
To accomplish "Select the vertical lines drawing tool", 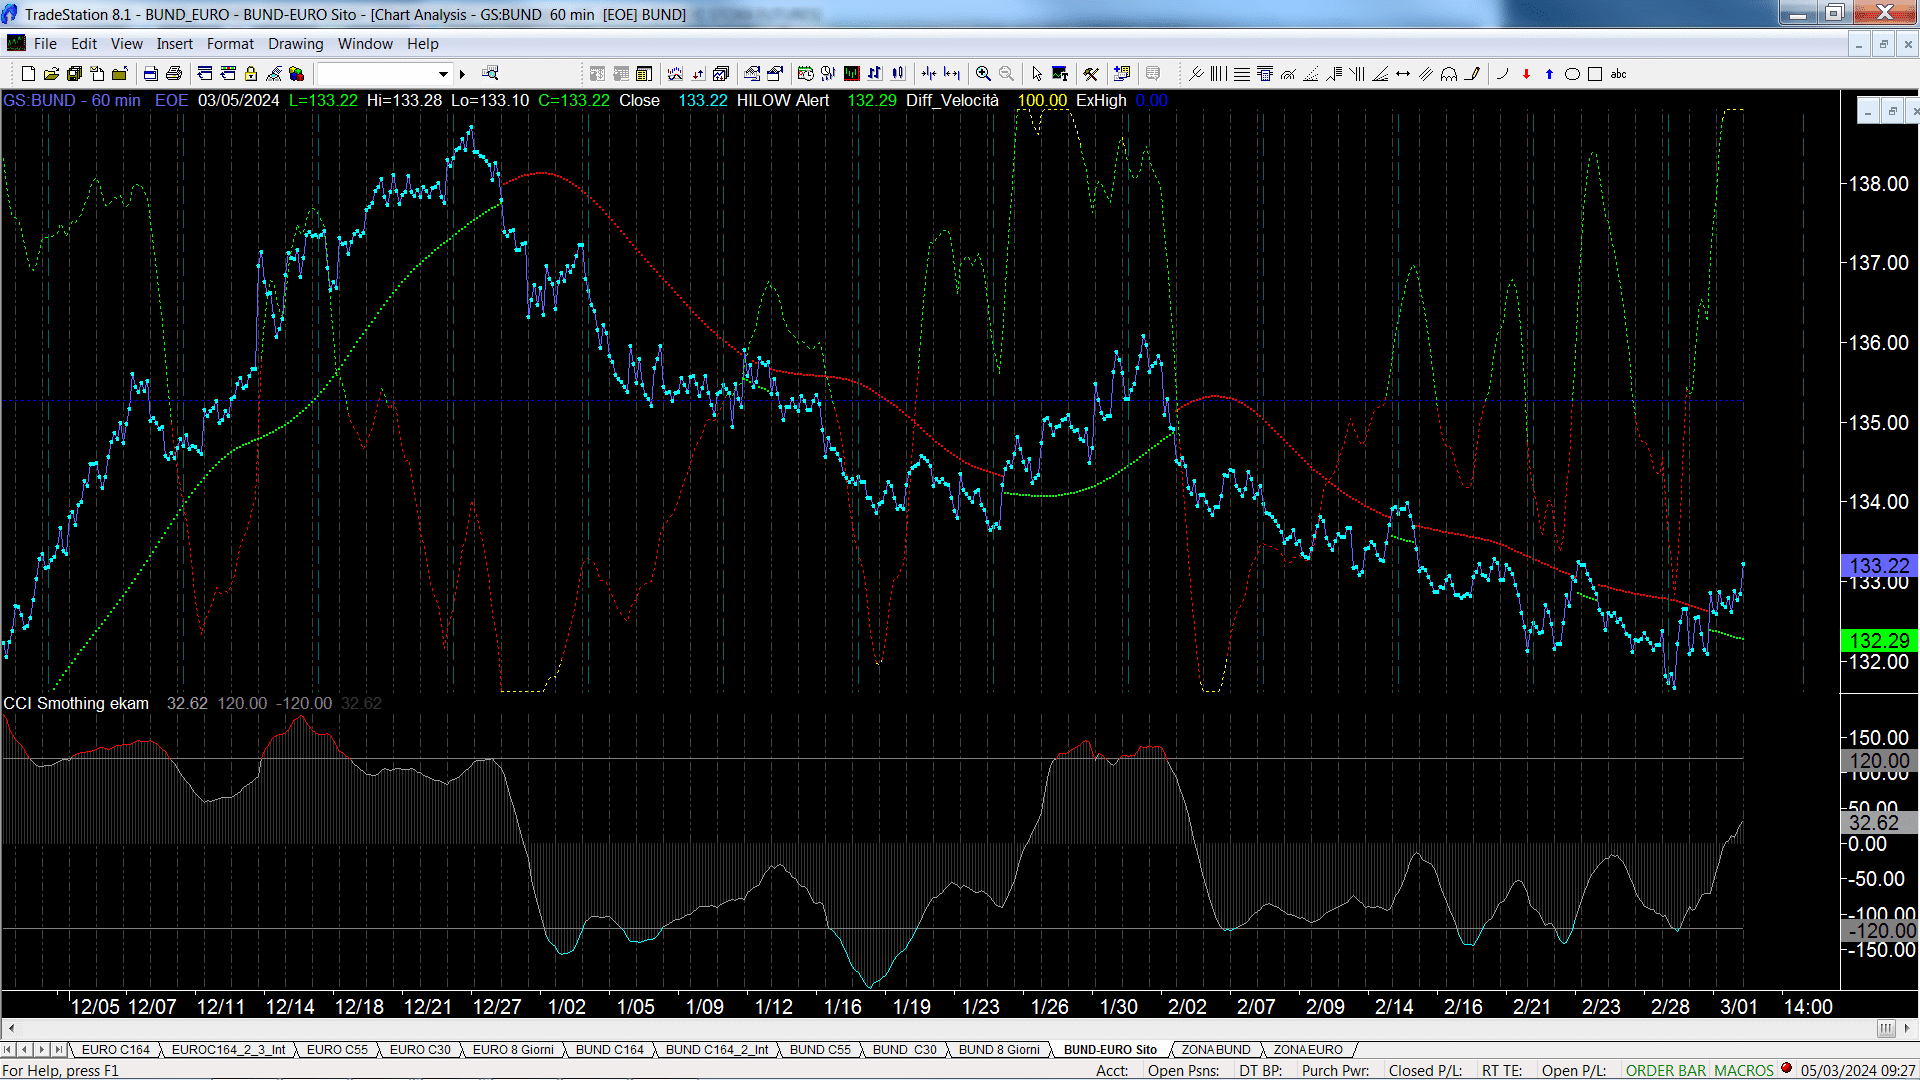I will [1218, 73].
